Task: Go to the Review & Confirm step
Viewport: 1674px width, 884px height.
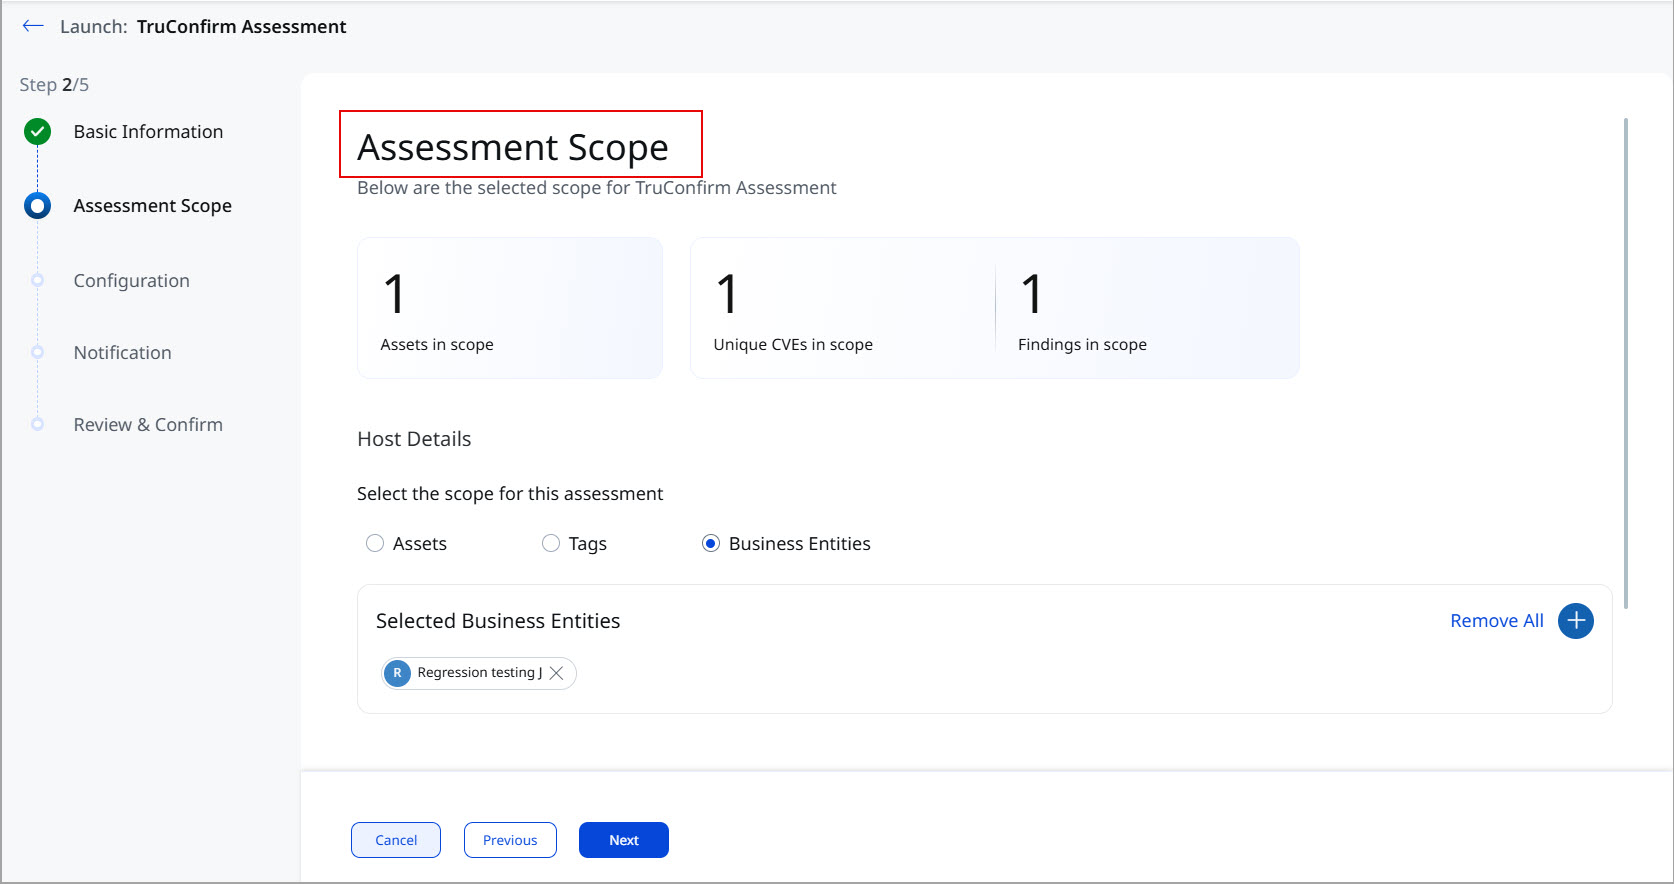Action: coord(148,425)
